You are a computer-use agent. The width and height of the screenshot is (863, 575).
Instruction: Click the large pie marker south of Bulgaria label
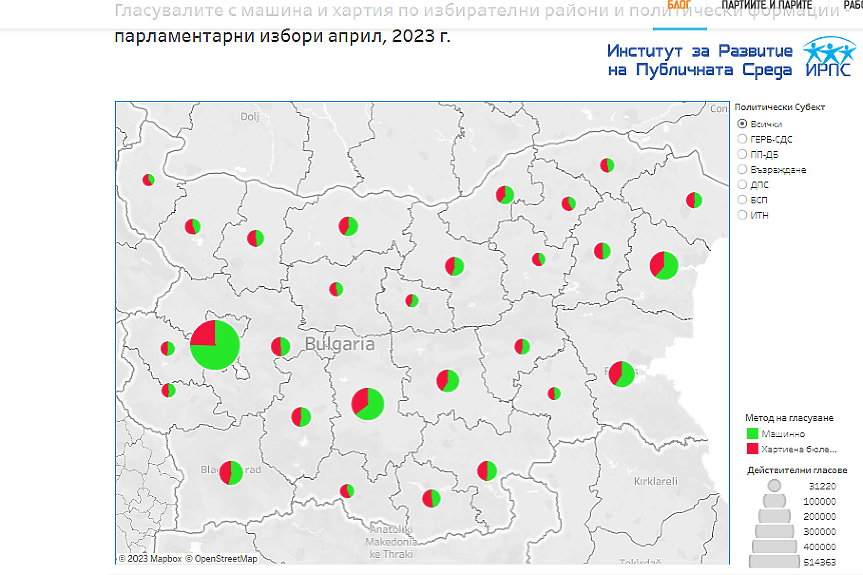click(367, 403)
